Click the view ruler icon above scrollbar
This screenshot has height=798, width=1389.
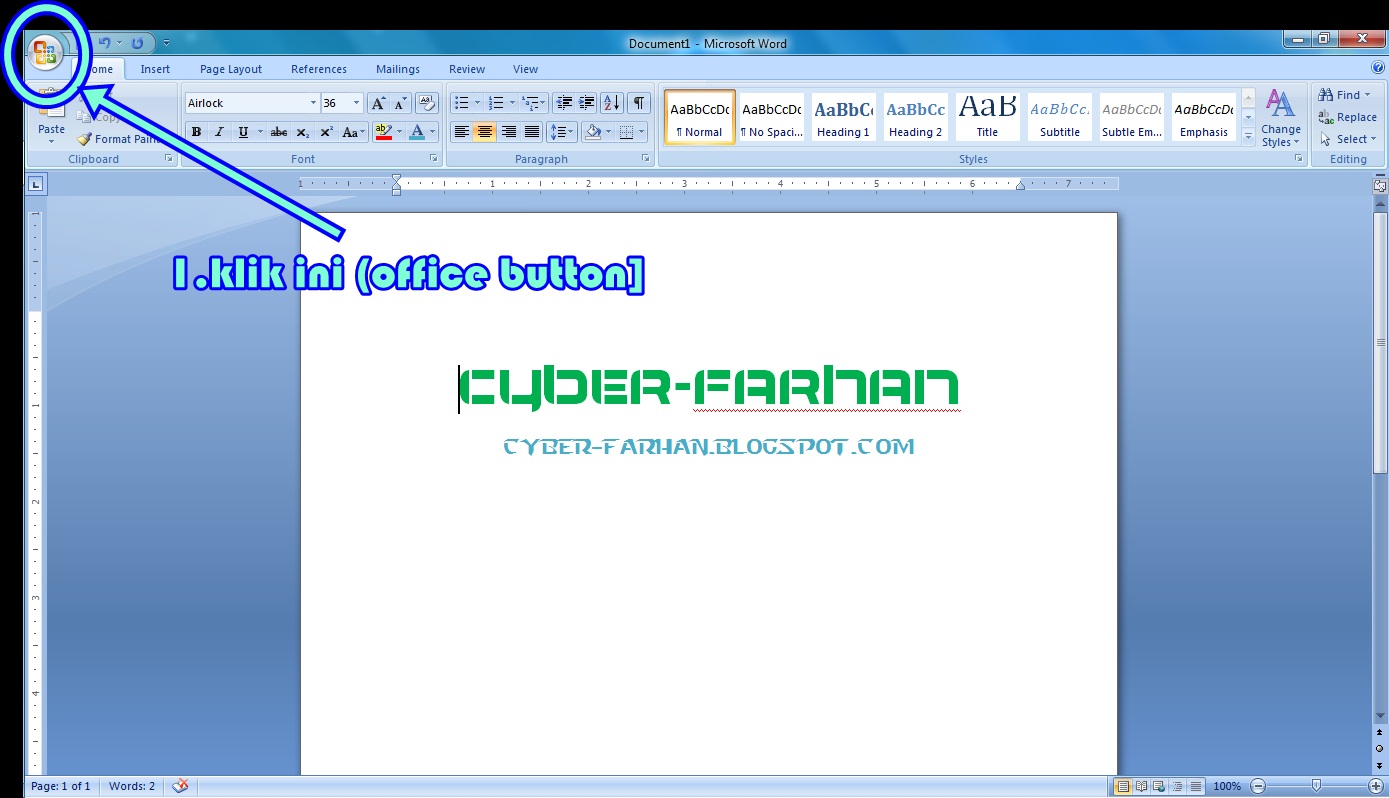click(x=1380, y=185)
